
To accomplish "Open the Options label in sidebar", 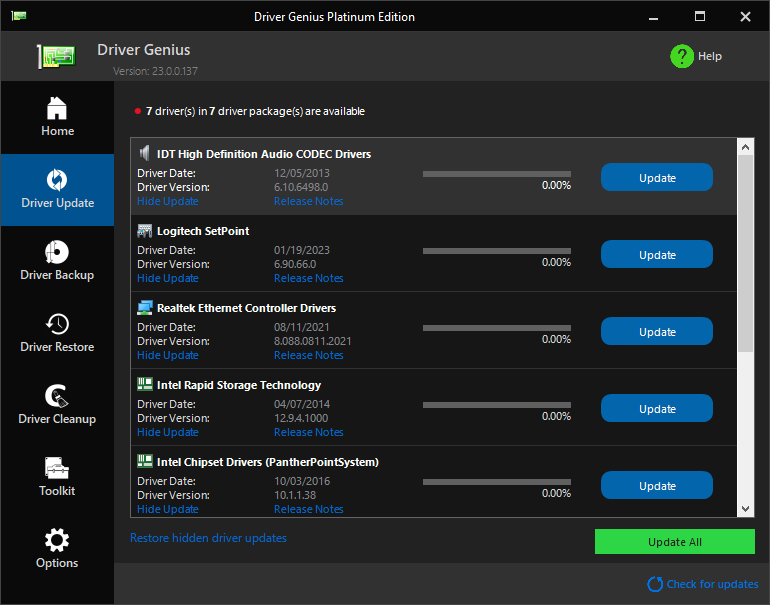I will pos(57,563).
